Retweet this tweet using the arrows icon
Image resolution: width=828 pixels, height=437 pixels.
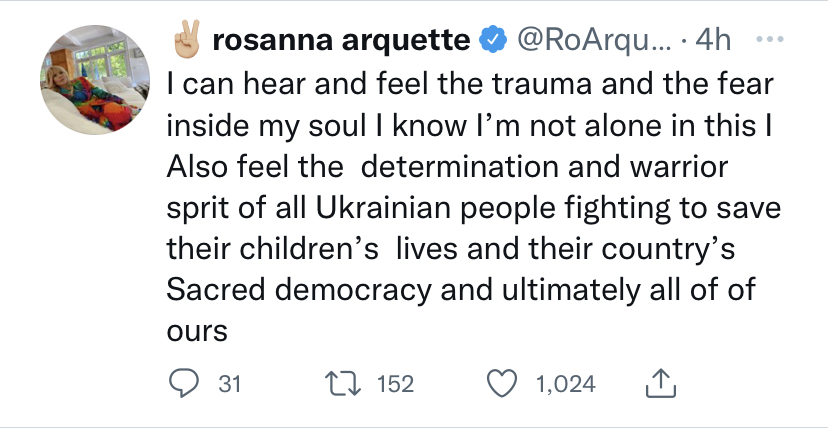[x=341, y=383]
